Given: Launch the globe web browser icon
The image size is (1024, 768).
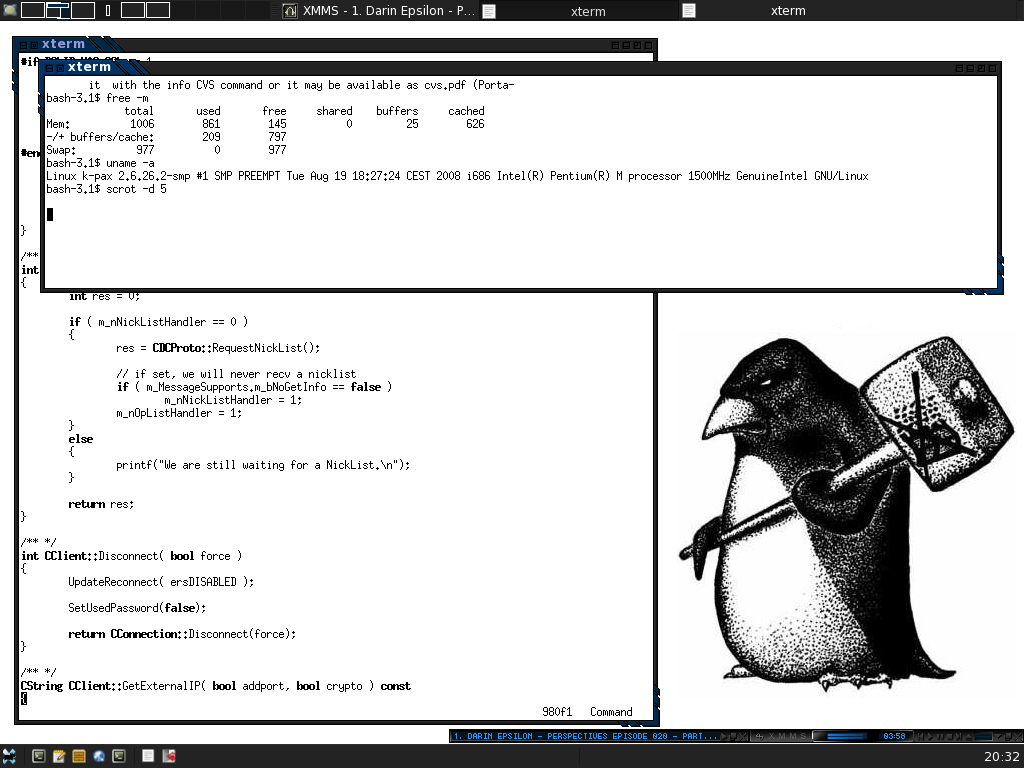Looking at the screenshot, I should point(99,756).
